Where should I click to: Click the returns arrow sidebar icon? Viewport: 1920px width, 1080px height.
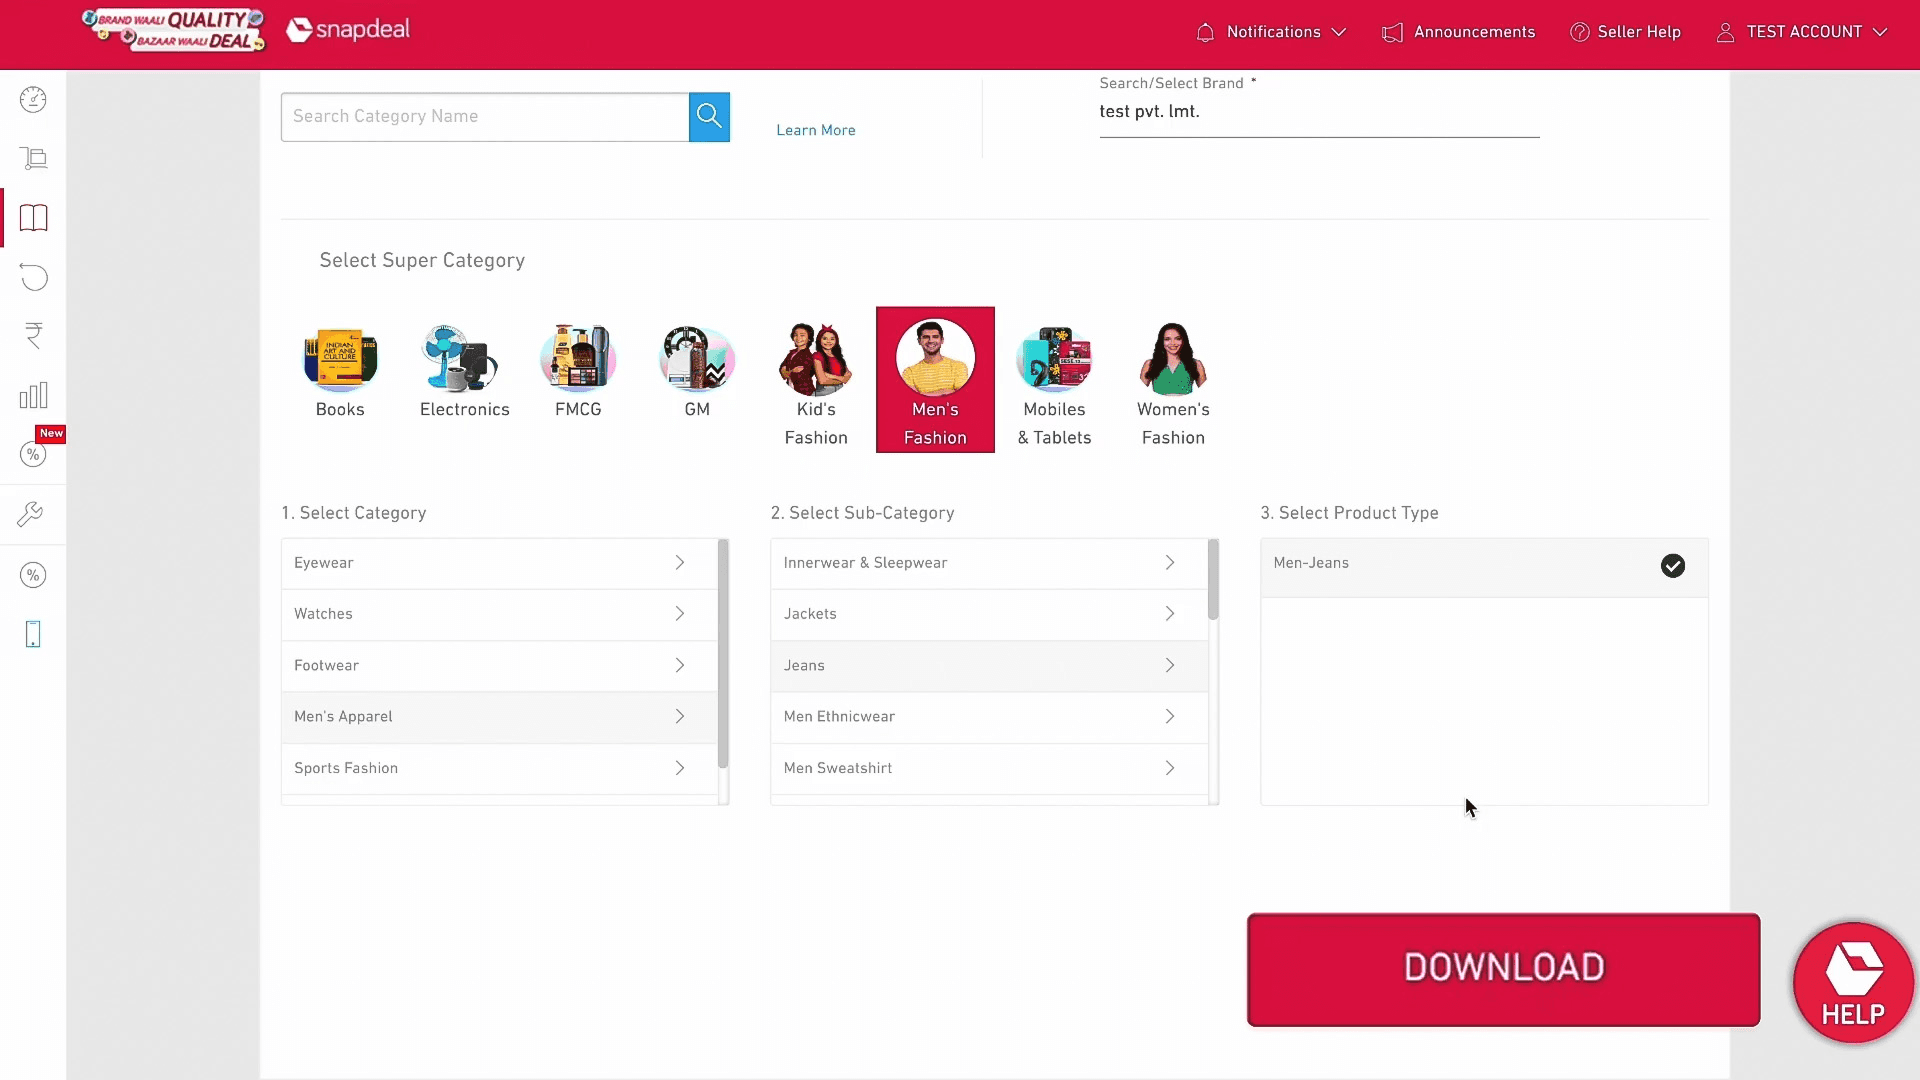33,277
